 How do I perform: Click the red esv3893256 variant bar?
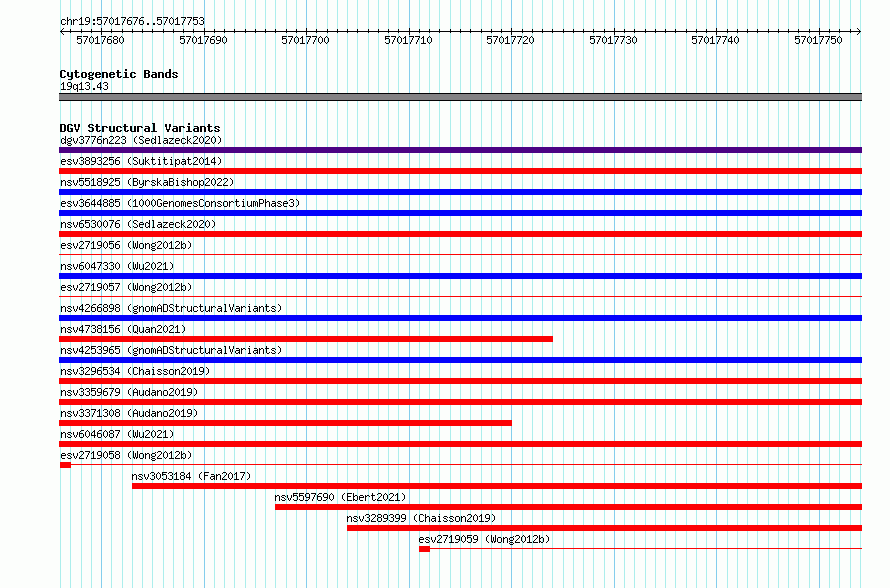460,171
